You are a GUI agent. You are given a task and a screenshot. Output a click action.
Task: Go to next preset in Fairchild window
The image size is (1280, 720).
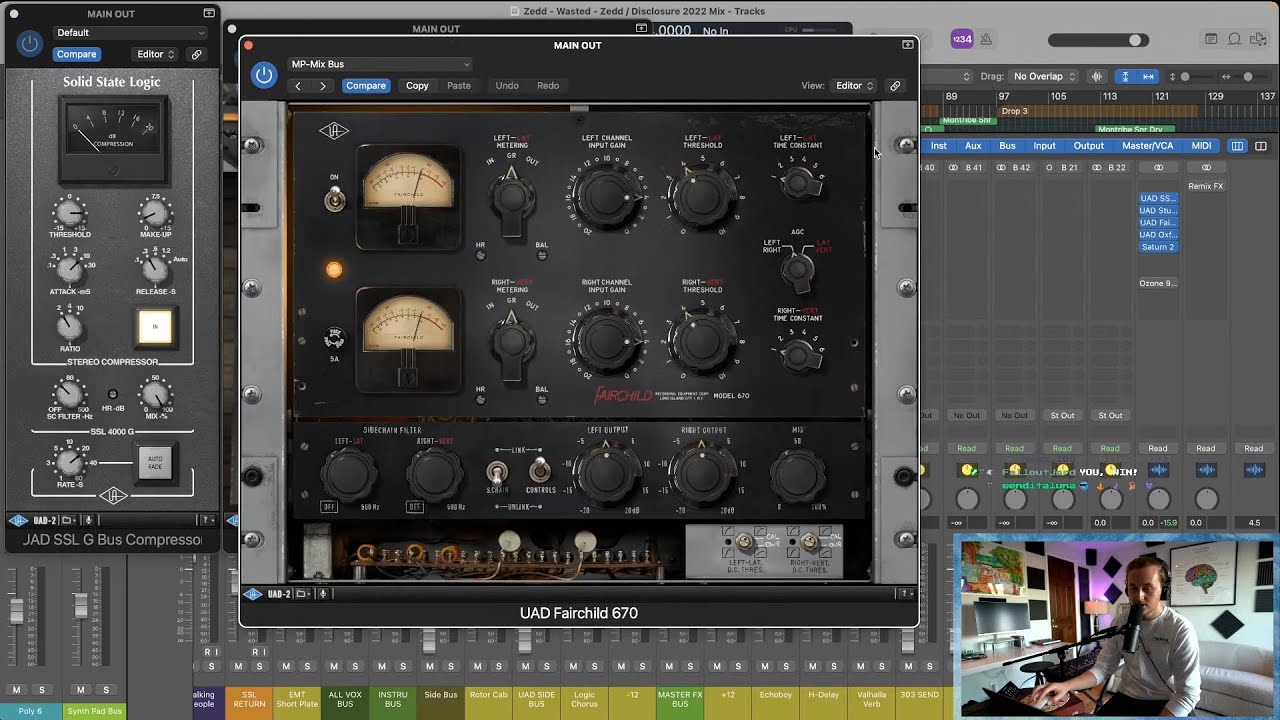coord(322,86)
